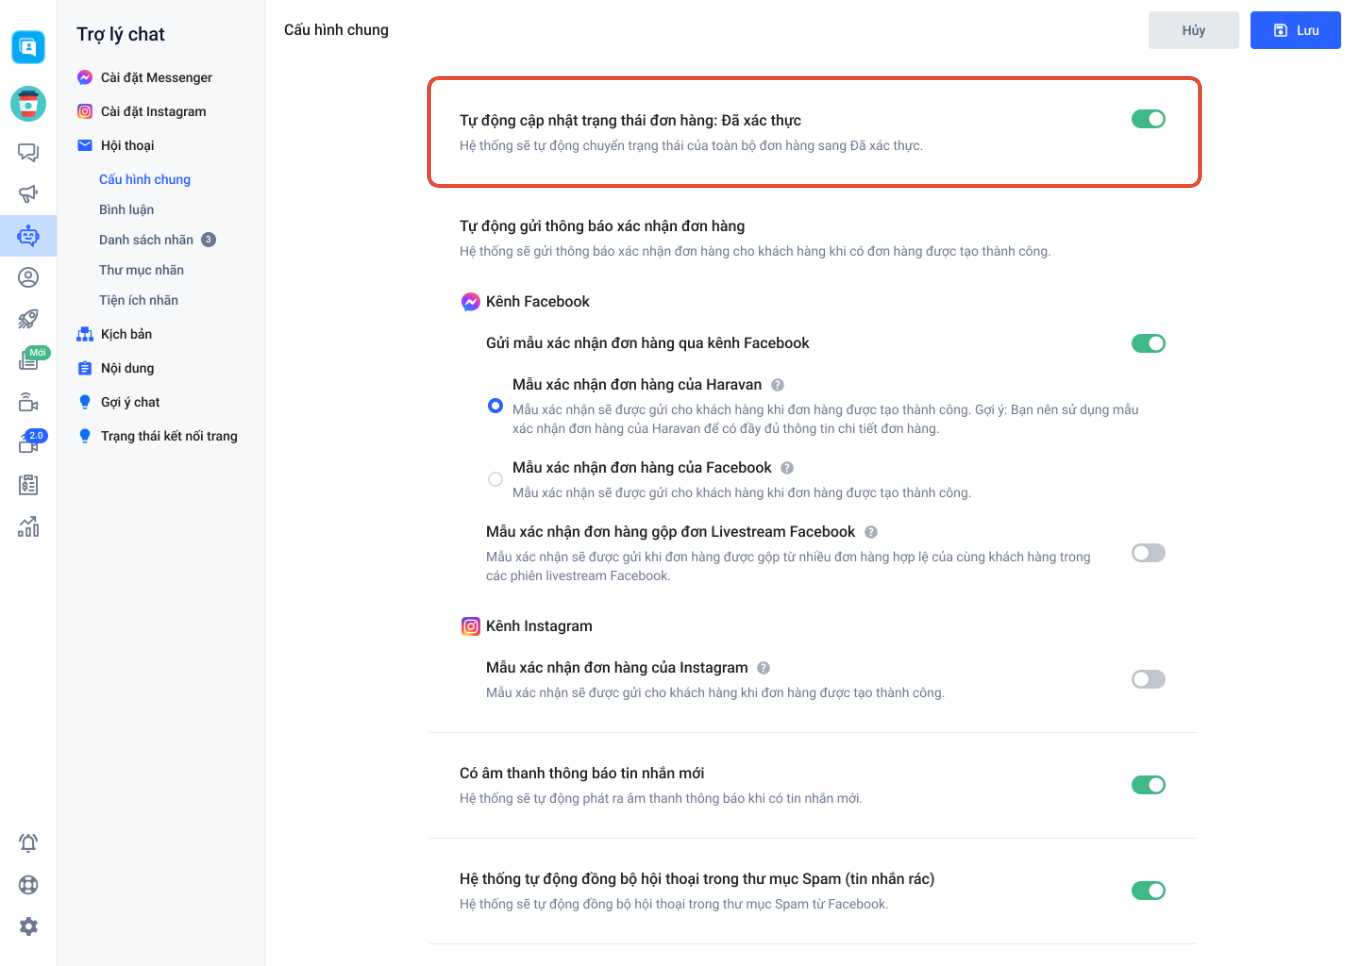Click the Instagram icon beside Cài đặt Instagram
This screenshot has height=966, width=1360.
click(85, 111)
